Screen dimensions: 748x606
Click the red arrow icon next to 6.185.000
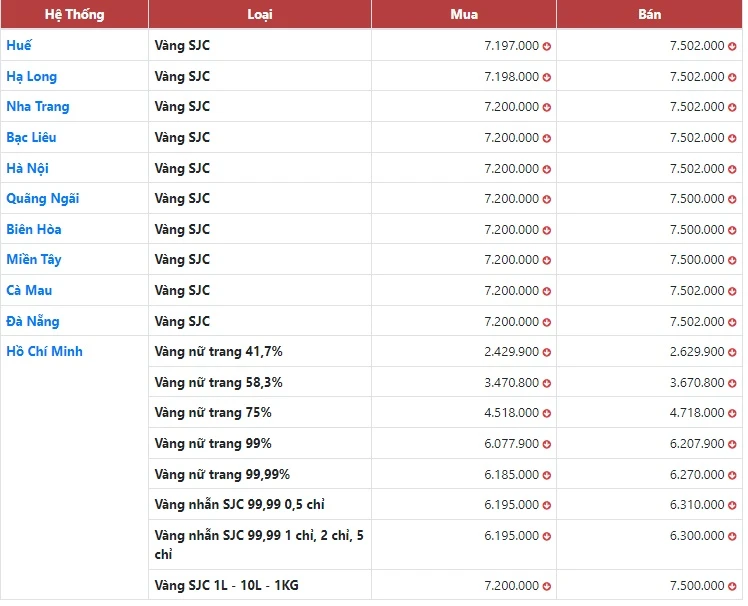(547, 475)
